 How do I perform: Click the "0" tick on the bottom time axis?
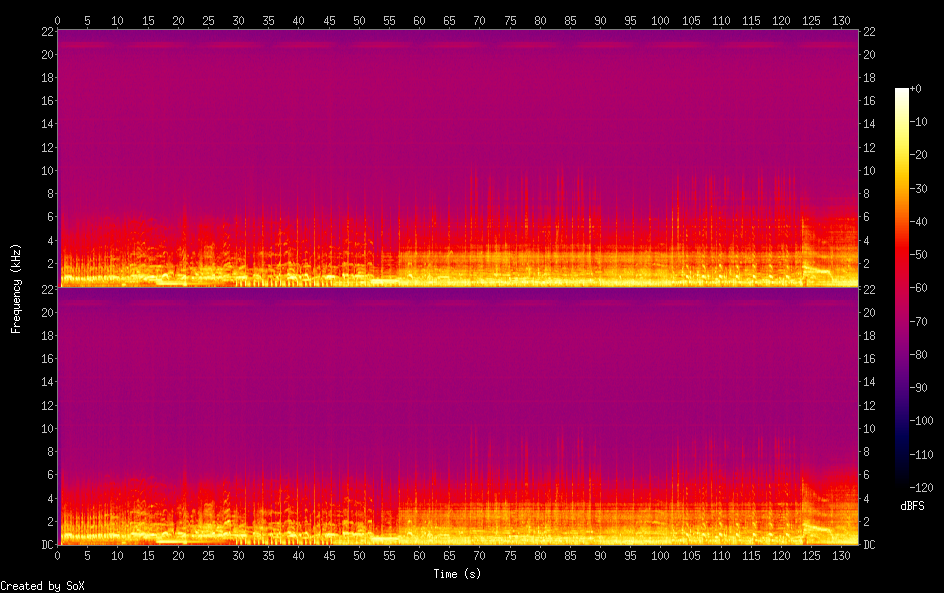[57, 556]
